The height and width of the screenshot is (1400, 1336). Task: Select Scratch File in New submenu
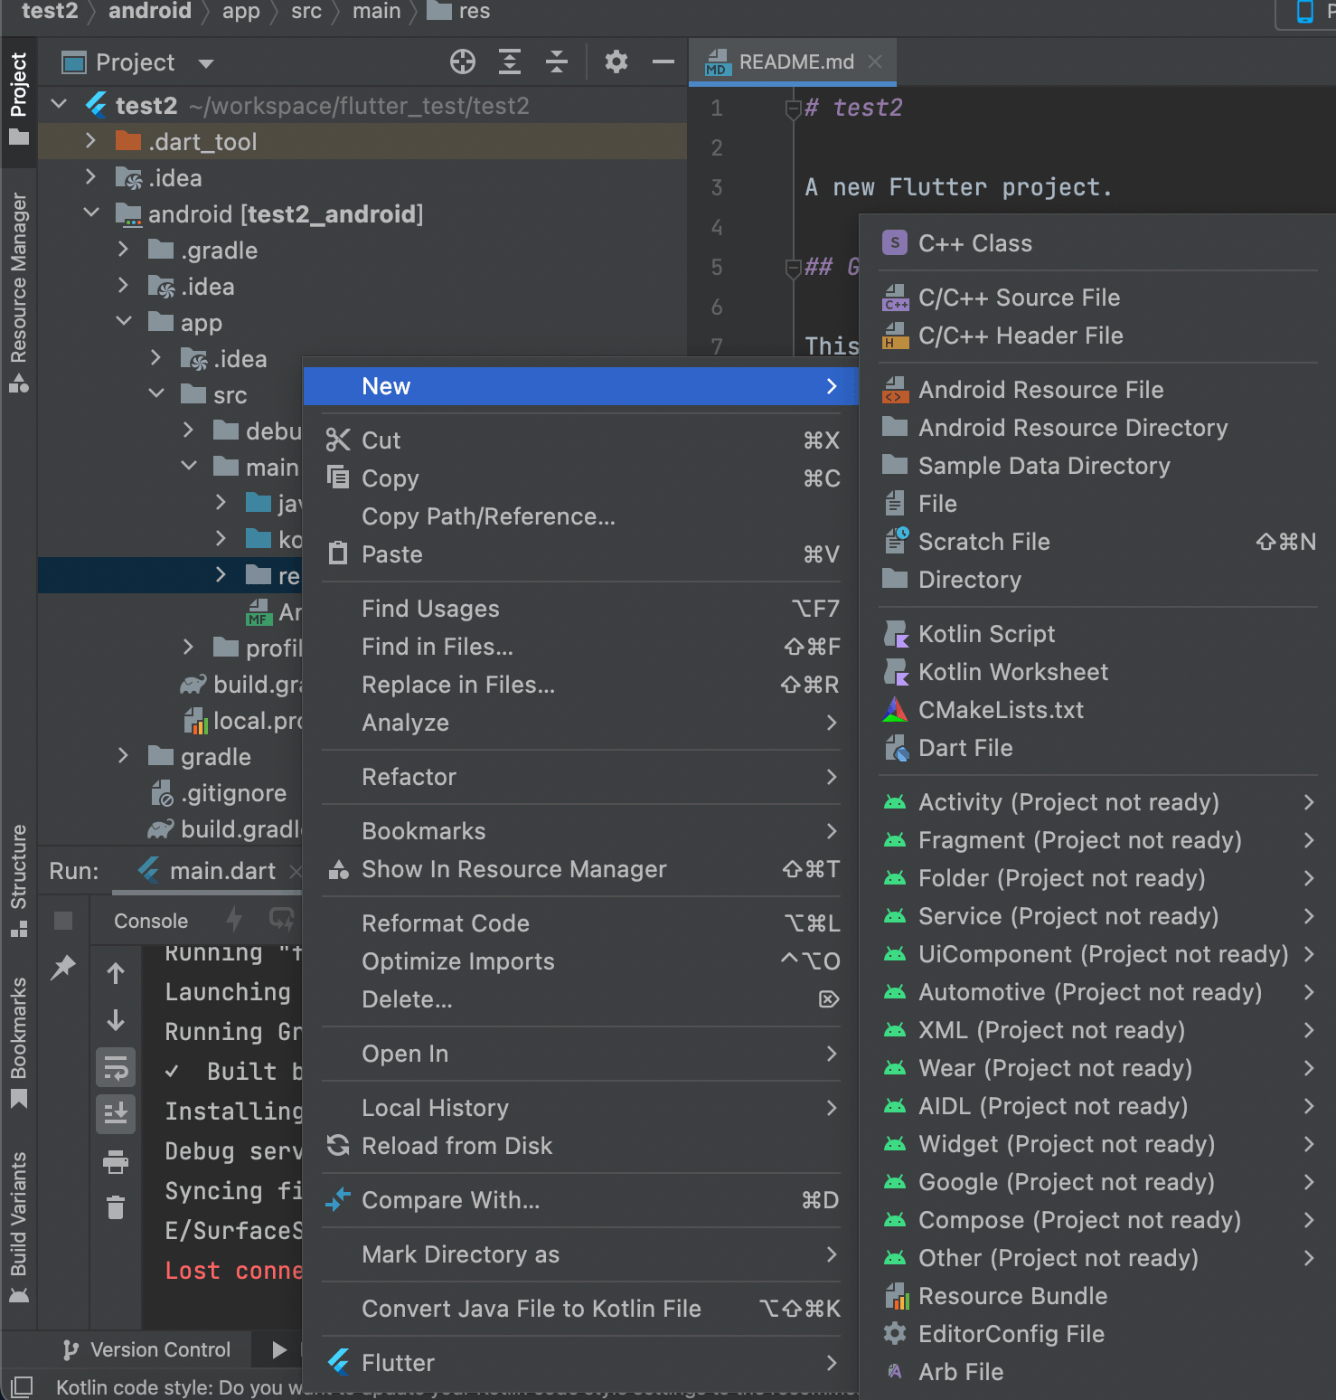(1097, 541)
